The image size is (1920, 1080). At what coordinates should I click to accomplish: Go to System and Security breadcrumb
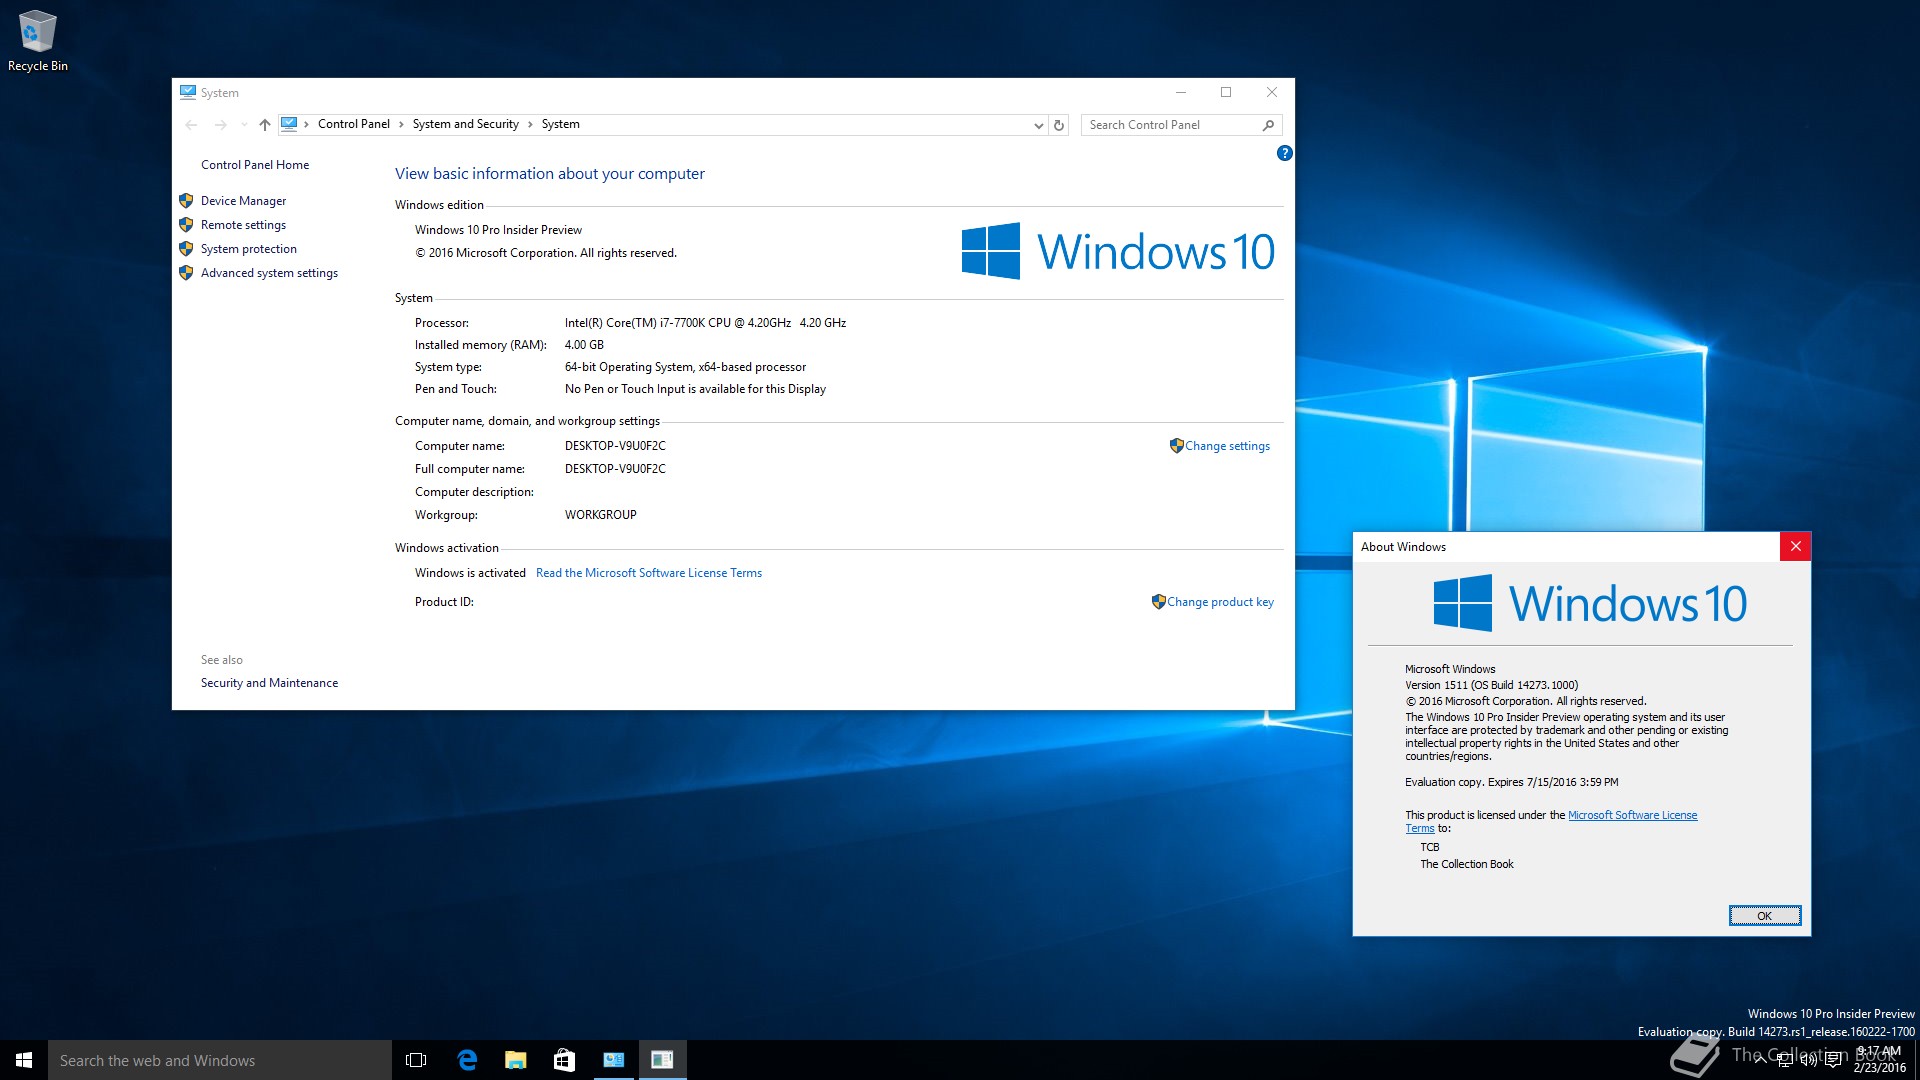(x=465, y=124)
